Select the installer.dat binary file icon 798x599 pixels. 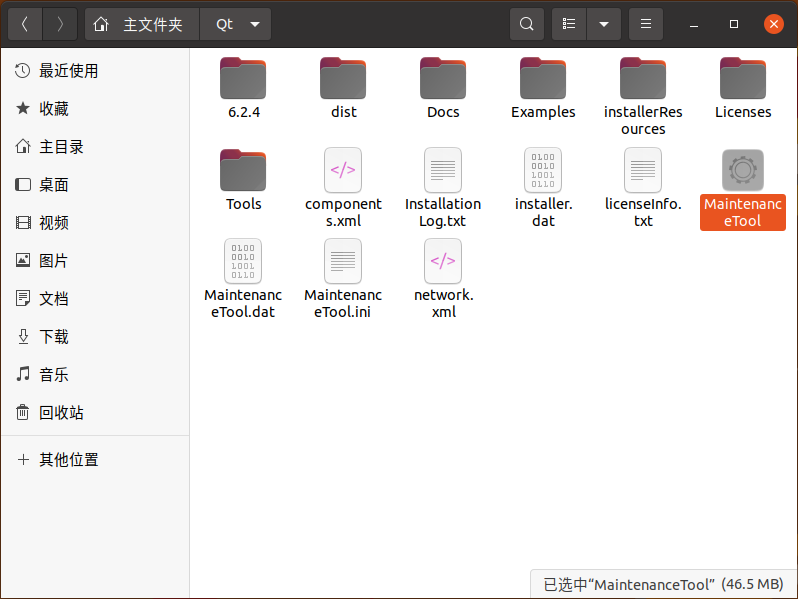tap(543, 170)
